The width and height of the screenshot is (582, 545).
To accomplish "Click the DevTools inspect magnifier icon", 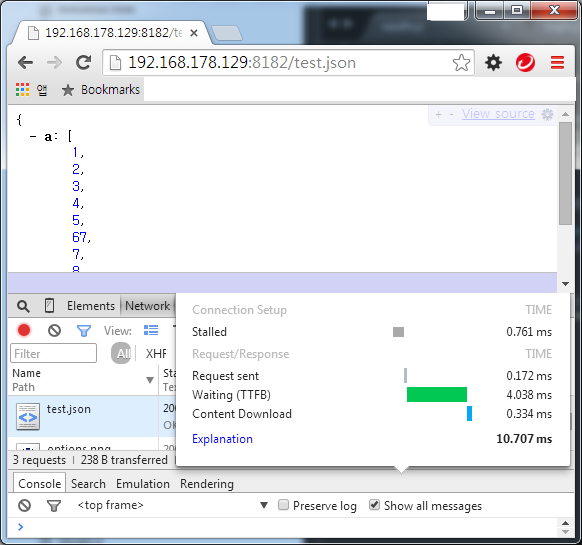I will click(23, 306).
